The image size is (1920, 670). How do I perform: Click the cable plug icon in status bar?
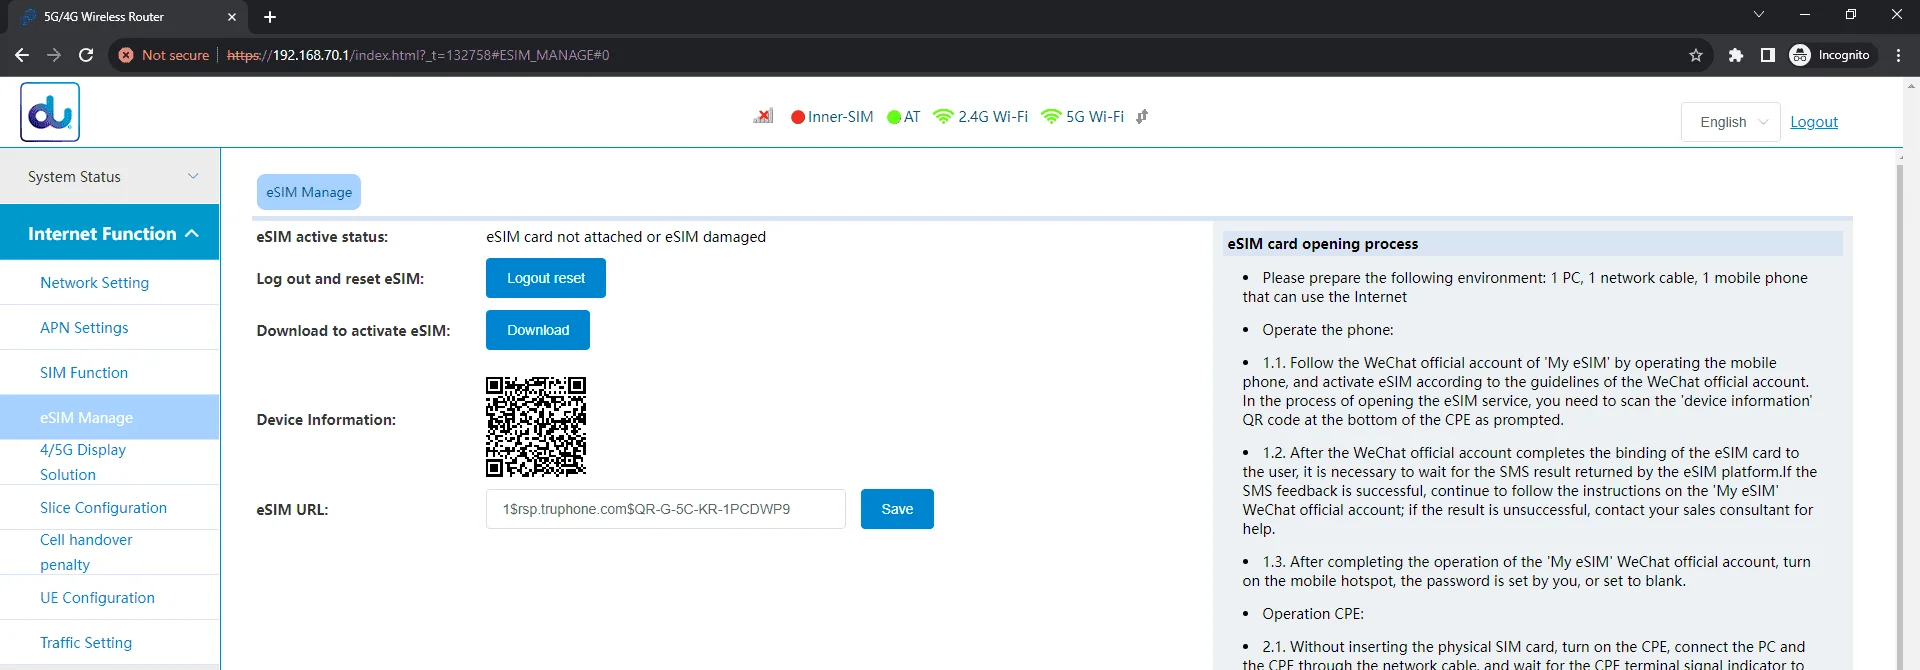click(1142, 117)
